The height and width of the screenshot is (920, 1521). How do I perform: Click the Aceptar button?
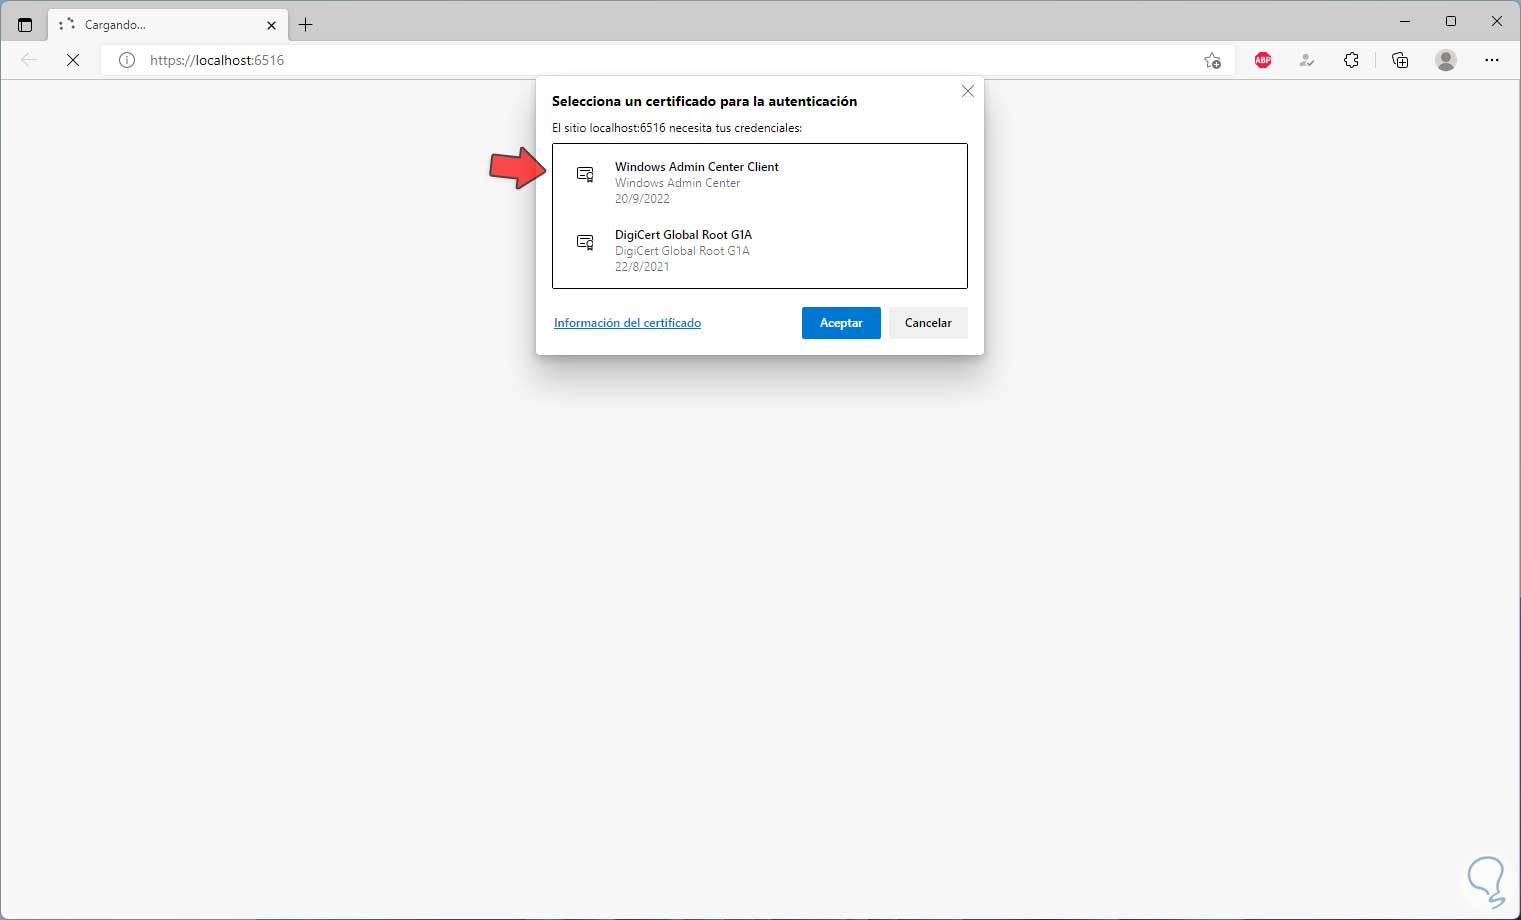[841, 323]
